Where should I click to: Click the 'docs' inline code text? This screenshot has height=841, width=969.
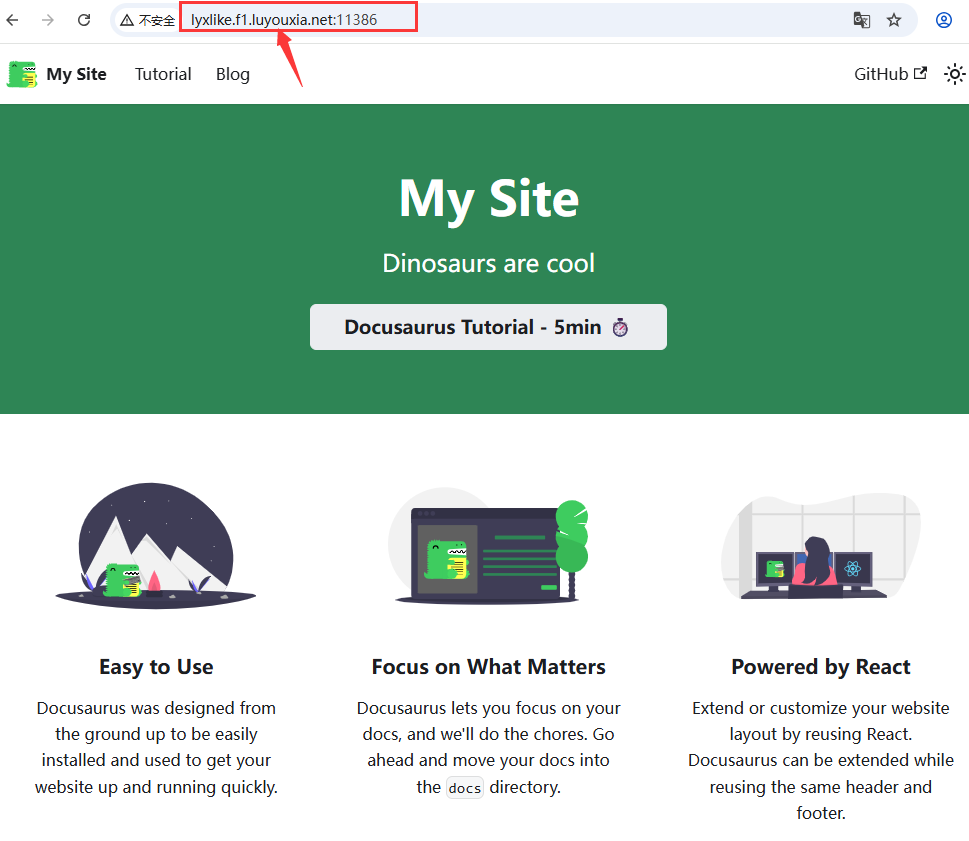click(465, 788)
